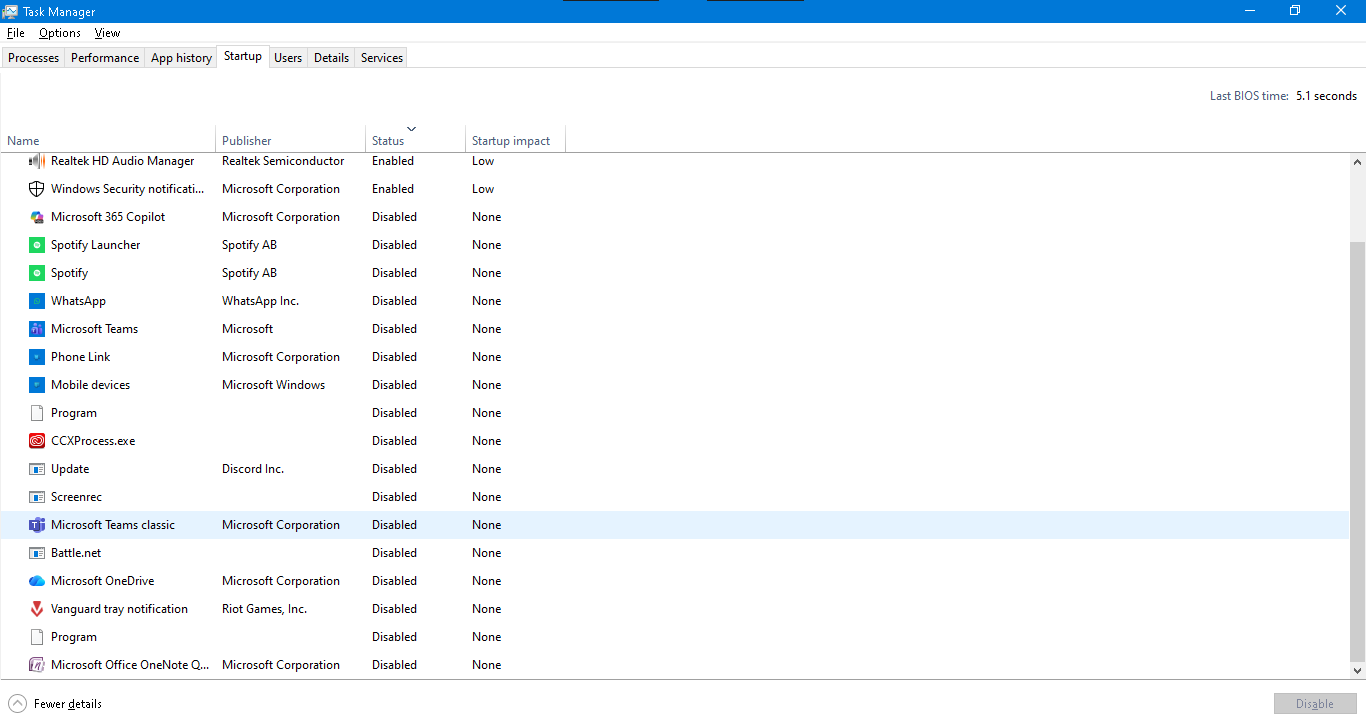
Task: Click the Discord Update row icon
Action: (x=37, y=469)
